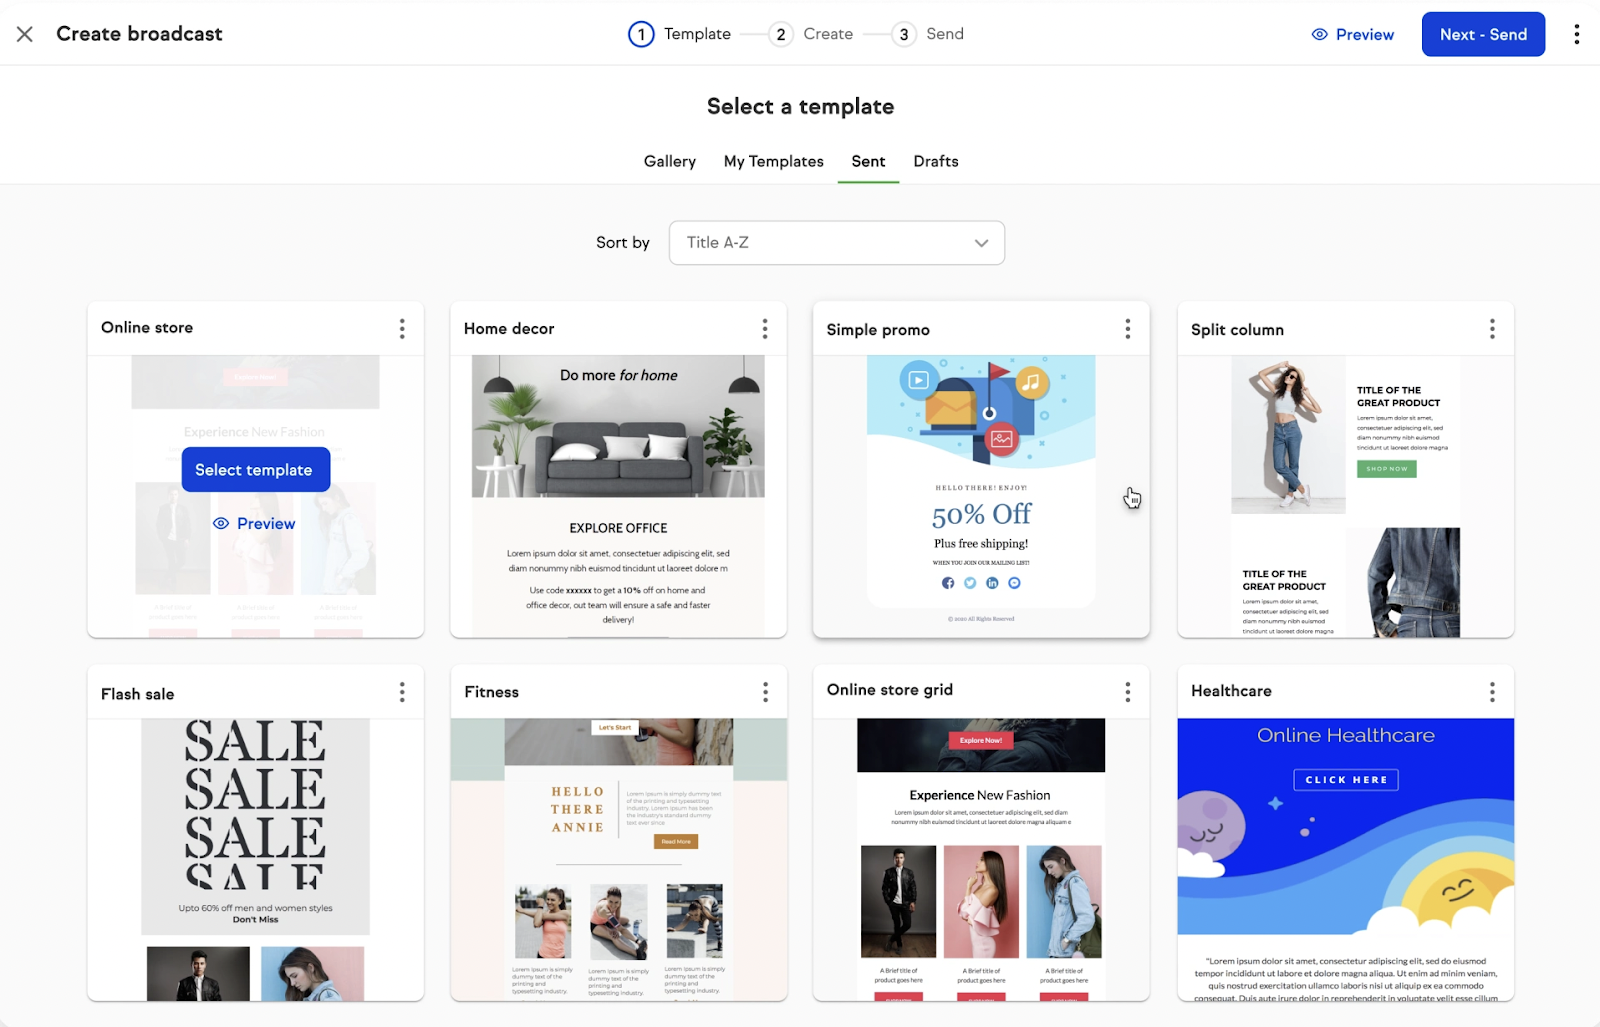The width and height of the screenshot is (1600, 1027).
Task: Click the Next - Send button
Action: [x=1483, y=34]
